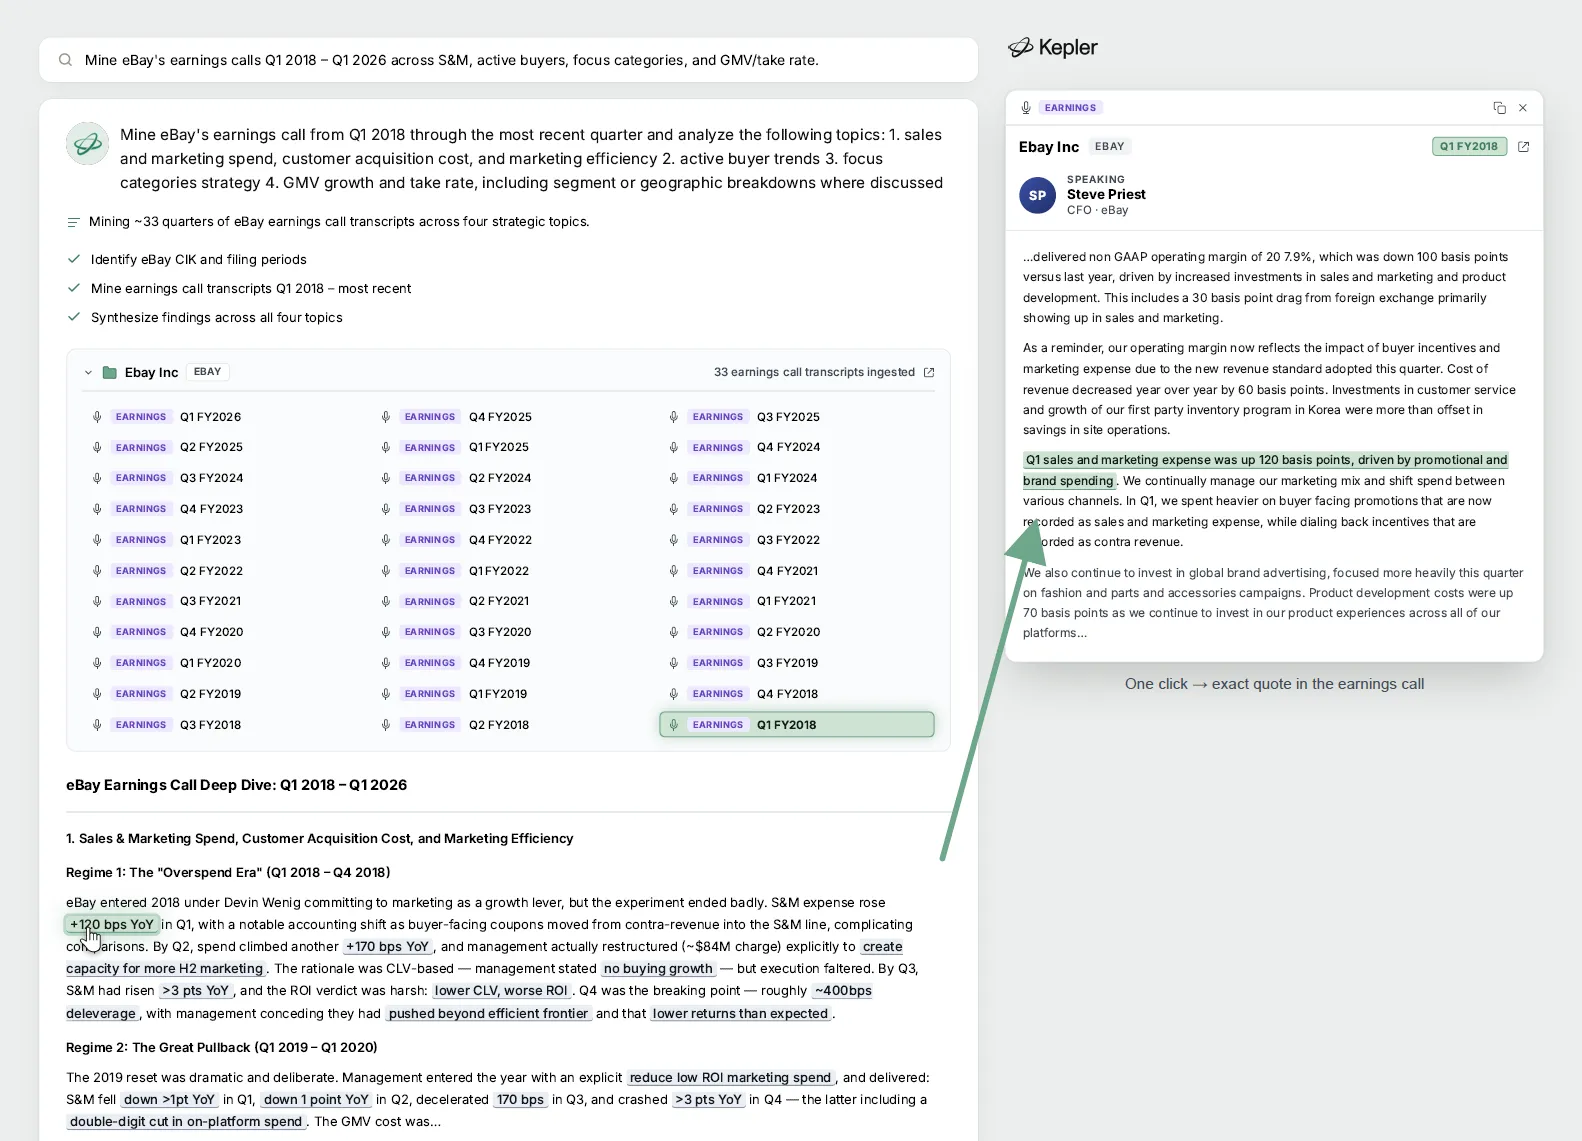This screenshot has width=1582, height=1141.
Task: Click microphone icon on Q3 FY2018 row
Action: pos(97,725)
